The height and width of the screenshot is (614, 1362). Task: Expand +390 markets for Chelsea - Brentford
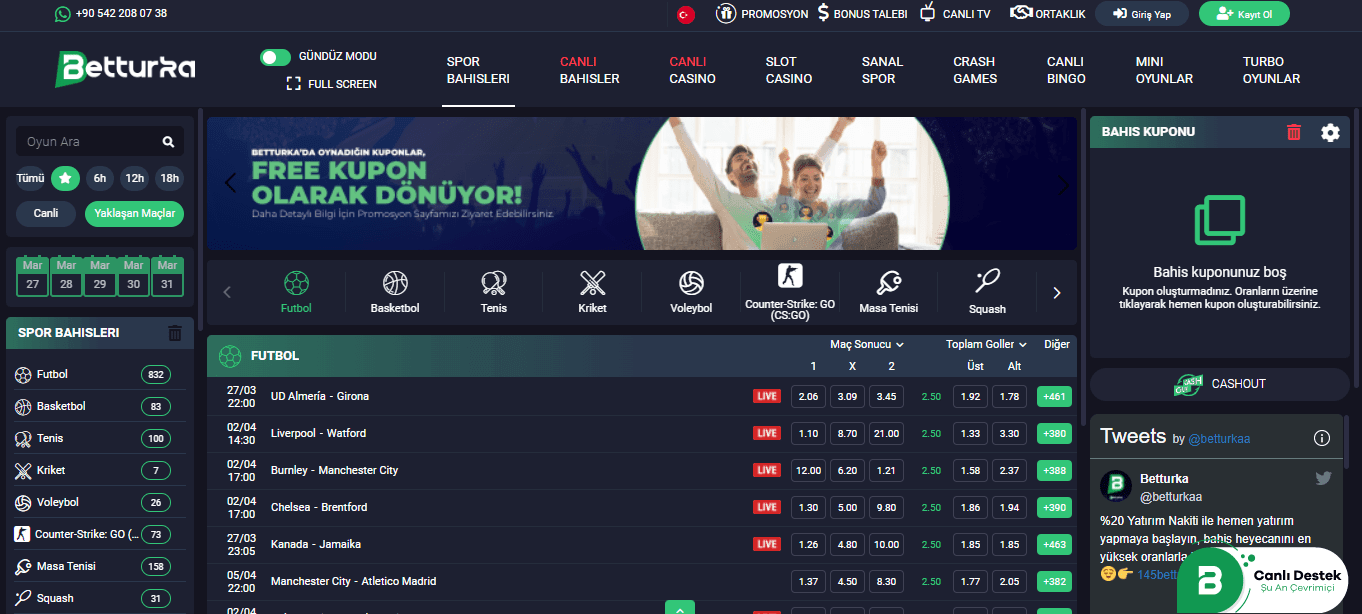(1054, 508)
